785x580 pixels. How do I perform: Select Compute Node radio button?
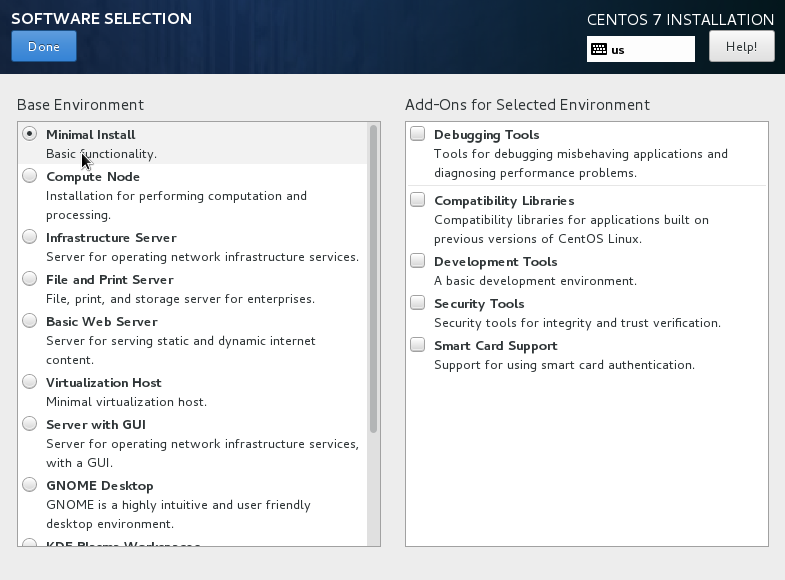point(30,176)
